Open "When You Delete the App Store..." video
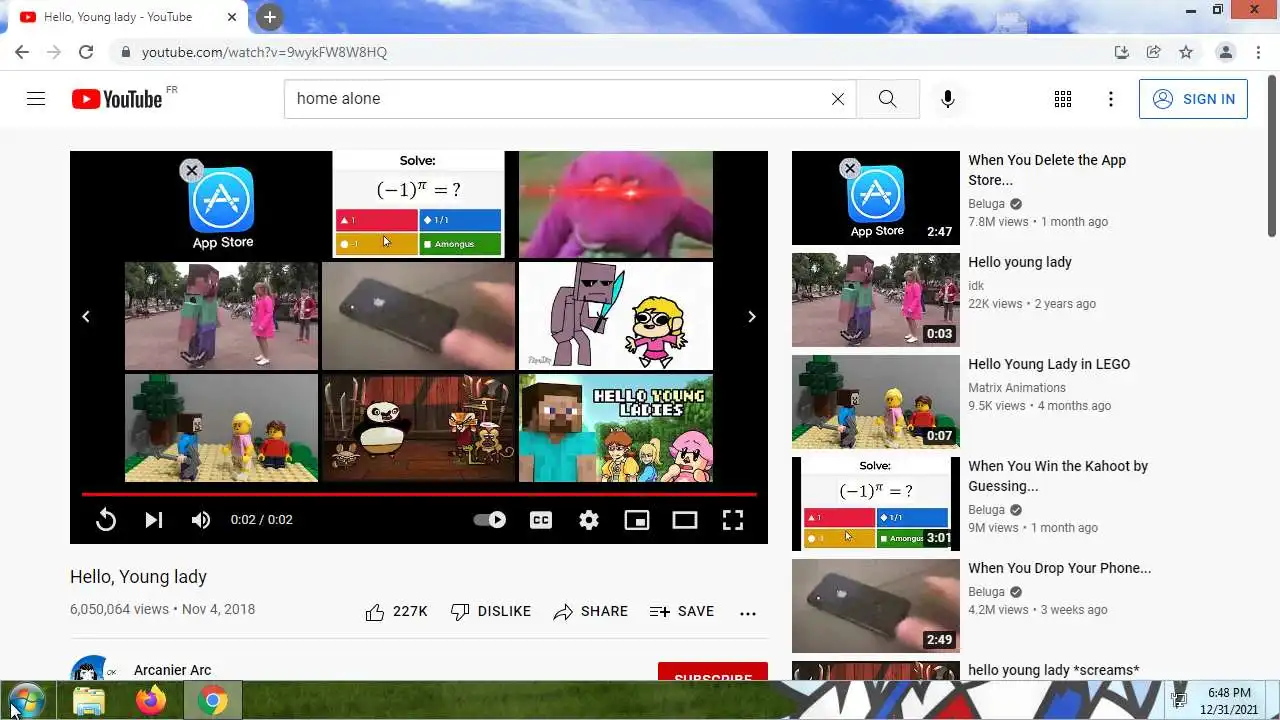Screen dimensions: 1280x720 pos(1047,170)
